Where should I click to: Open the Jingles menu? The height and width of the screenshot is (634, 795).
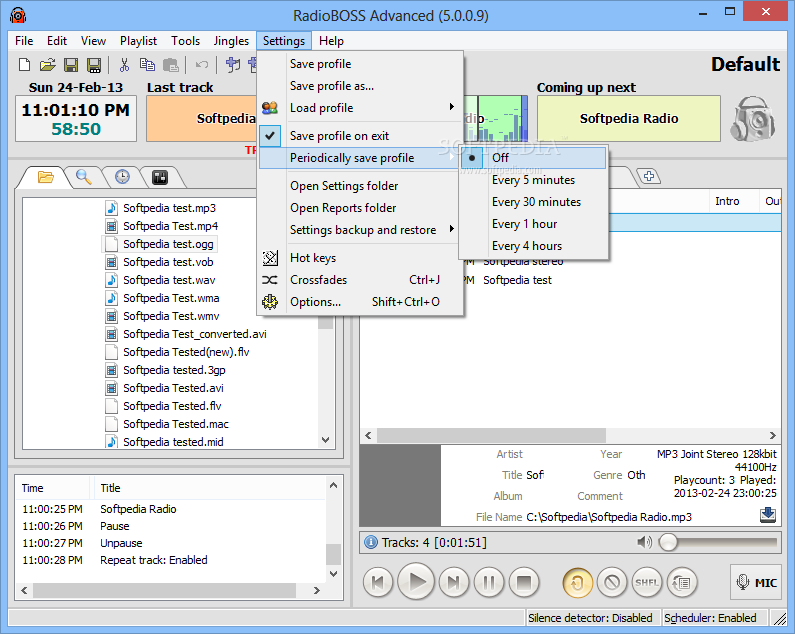[x=231, y=41]
